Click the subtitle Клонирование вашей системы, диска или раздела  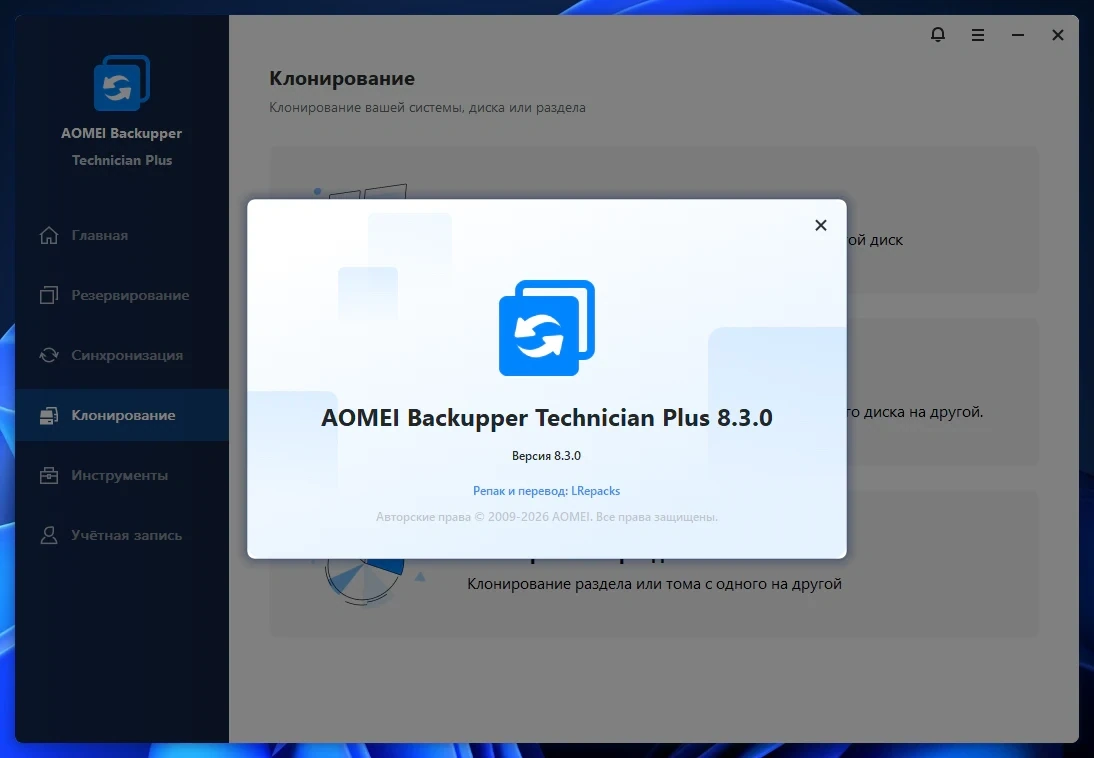tap(427, 107)
